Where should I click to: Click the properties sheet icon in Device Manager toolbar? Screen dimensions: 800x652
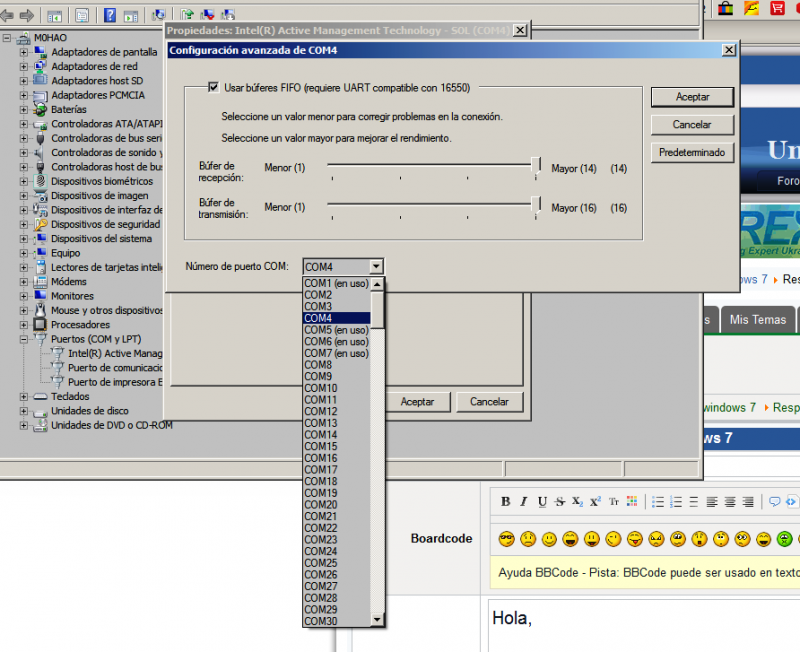coord(82,15)
